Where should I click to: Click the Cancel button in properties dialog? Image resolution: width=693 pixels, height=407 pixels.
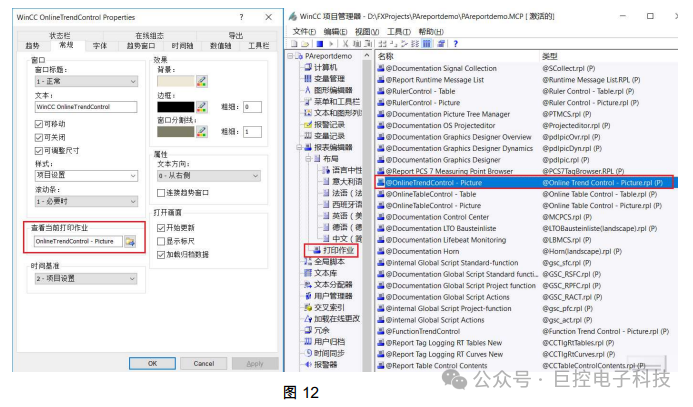click(x=204, y=363)
